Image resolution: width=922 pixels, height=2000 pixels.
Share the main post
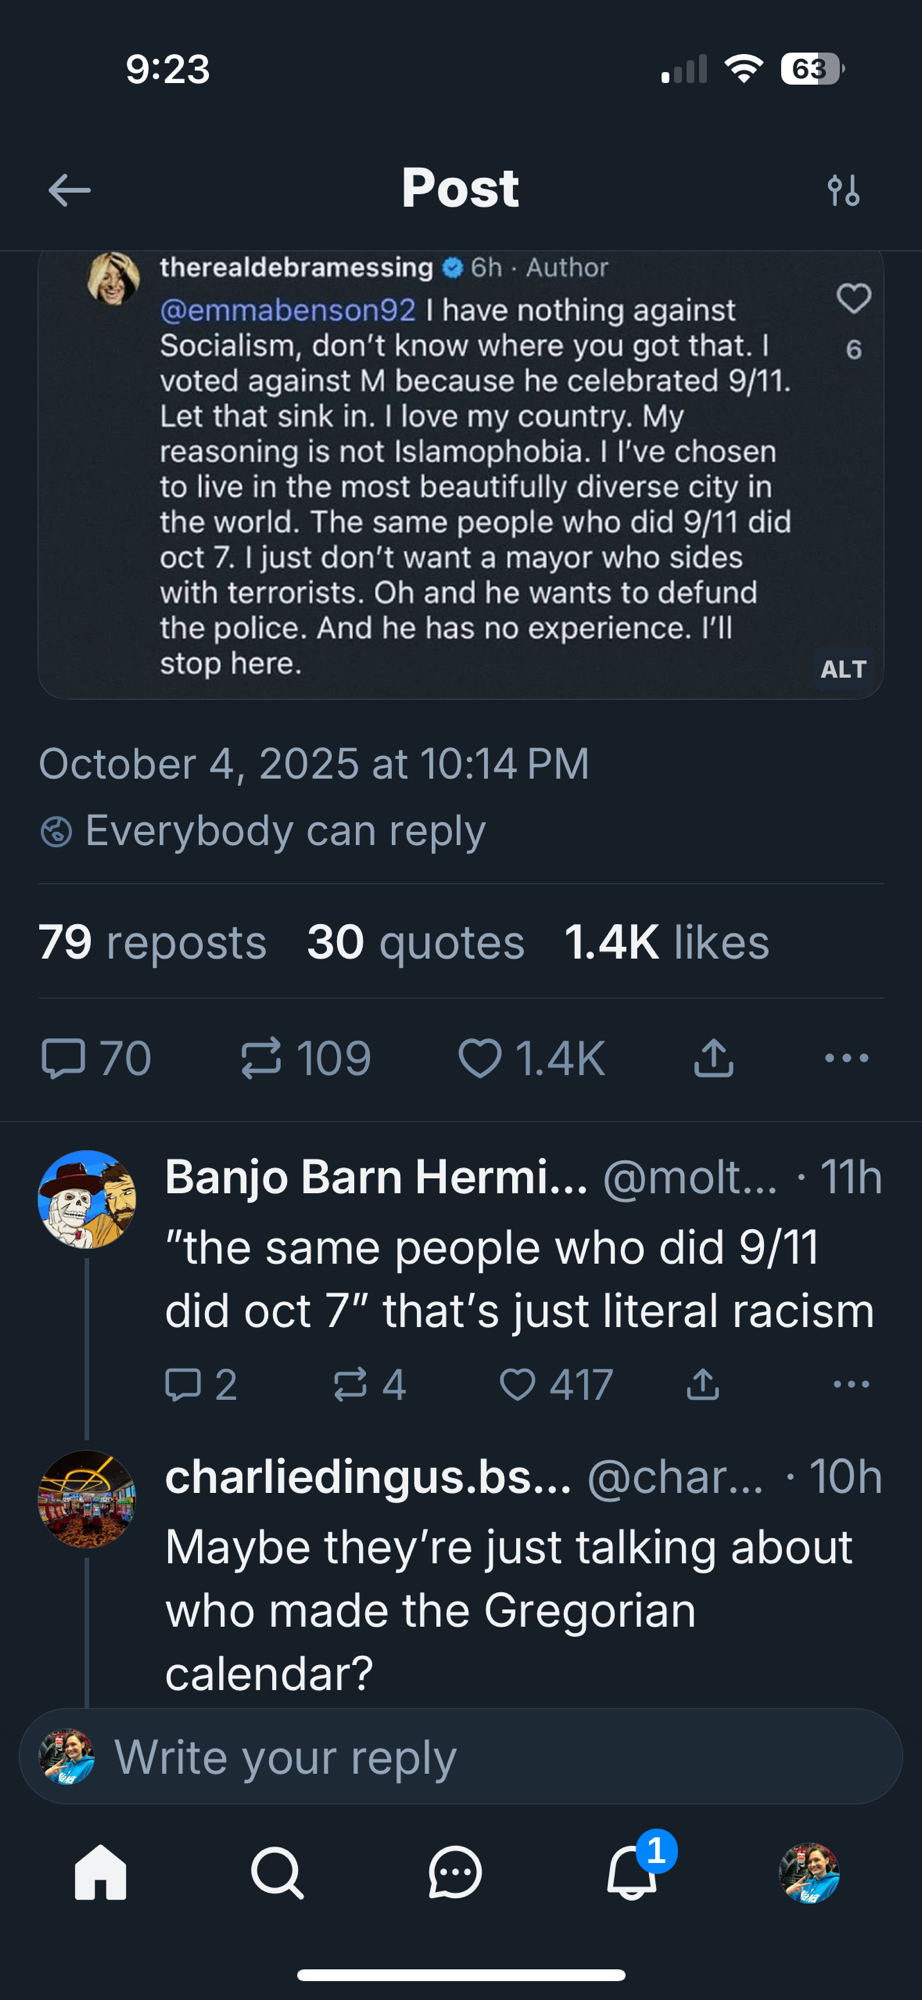coord(713,1058)
